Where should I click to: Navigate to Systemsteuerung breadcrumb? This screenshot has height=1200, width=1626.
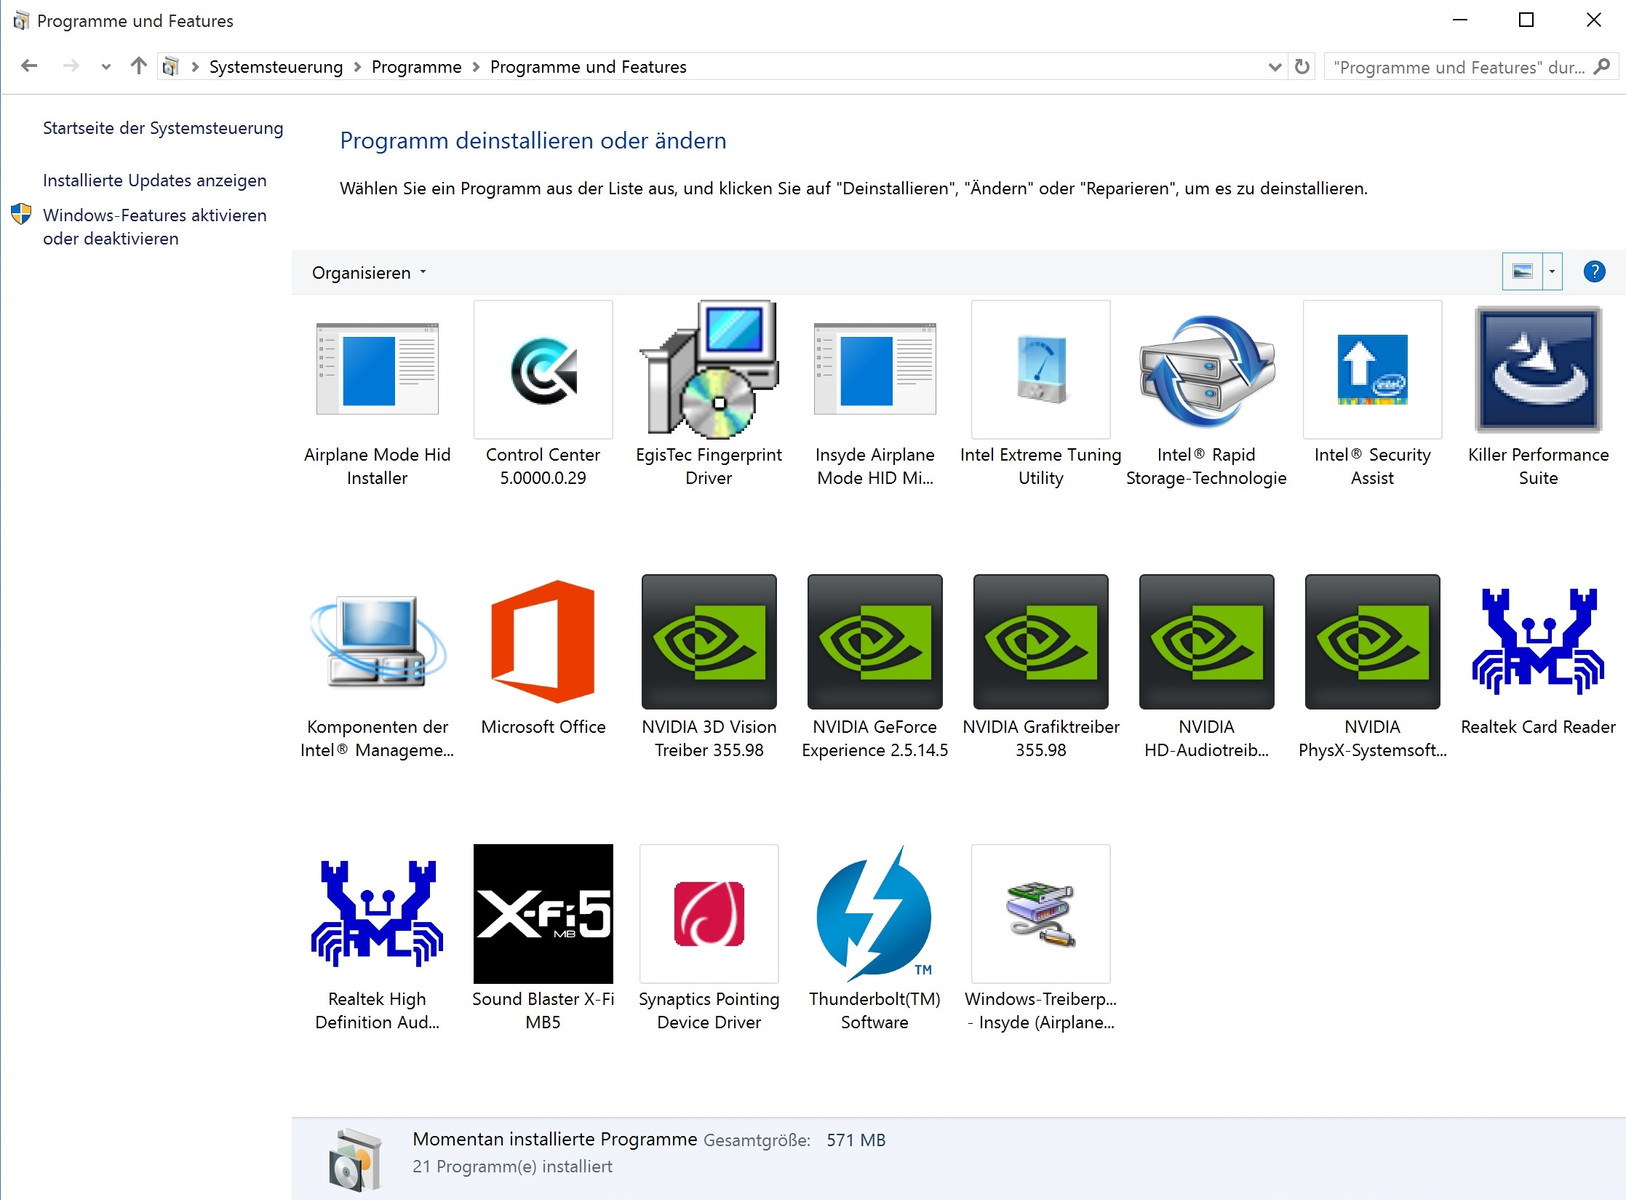tap(276, 67)
